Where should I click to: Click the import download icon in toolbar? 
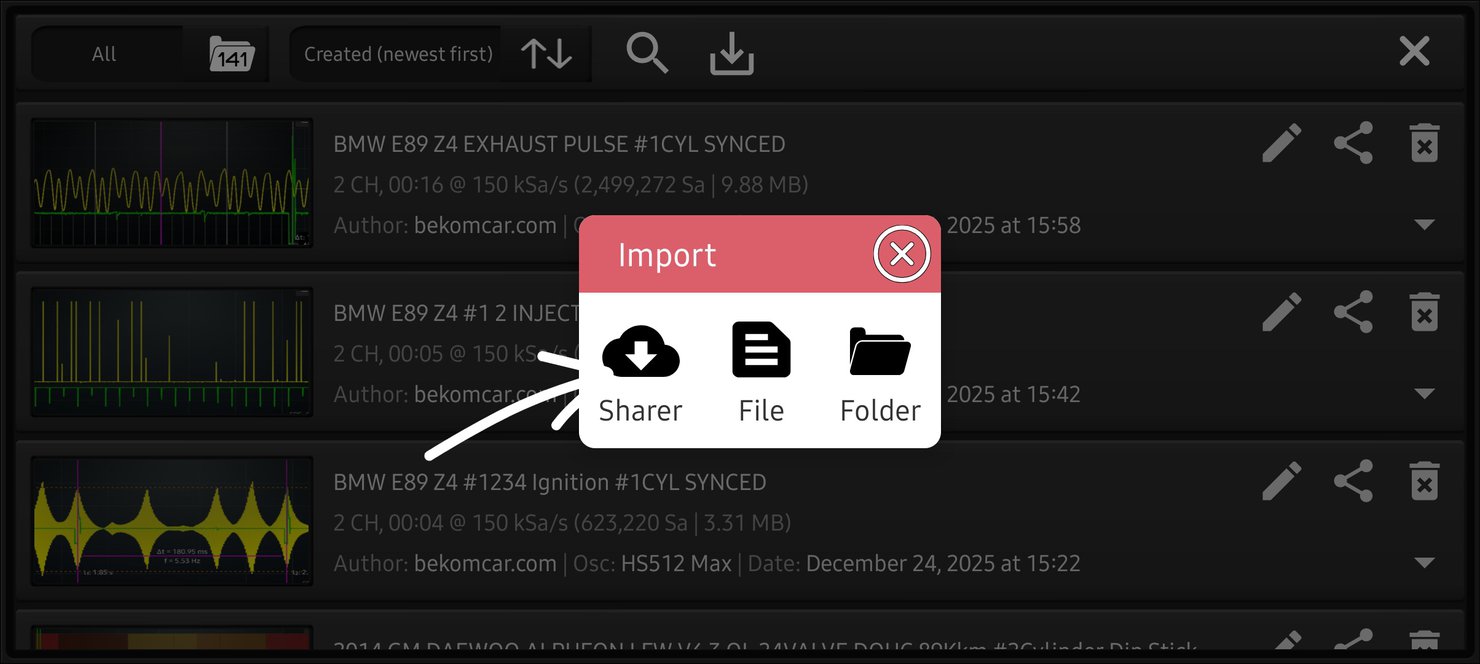pos(731,54)
